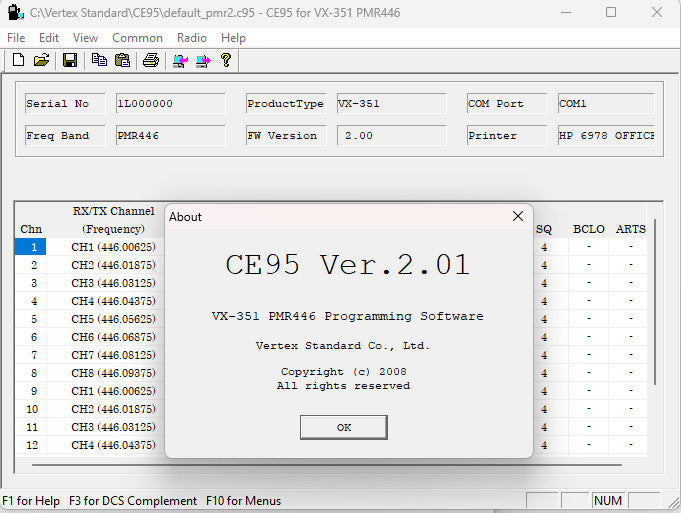681x513 pixels.
Task: Open the Help menu
Action: pyautogui.click(x=233, y=38)
